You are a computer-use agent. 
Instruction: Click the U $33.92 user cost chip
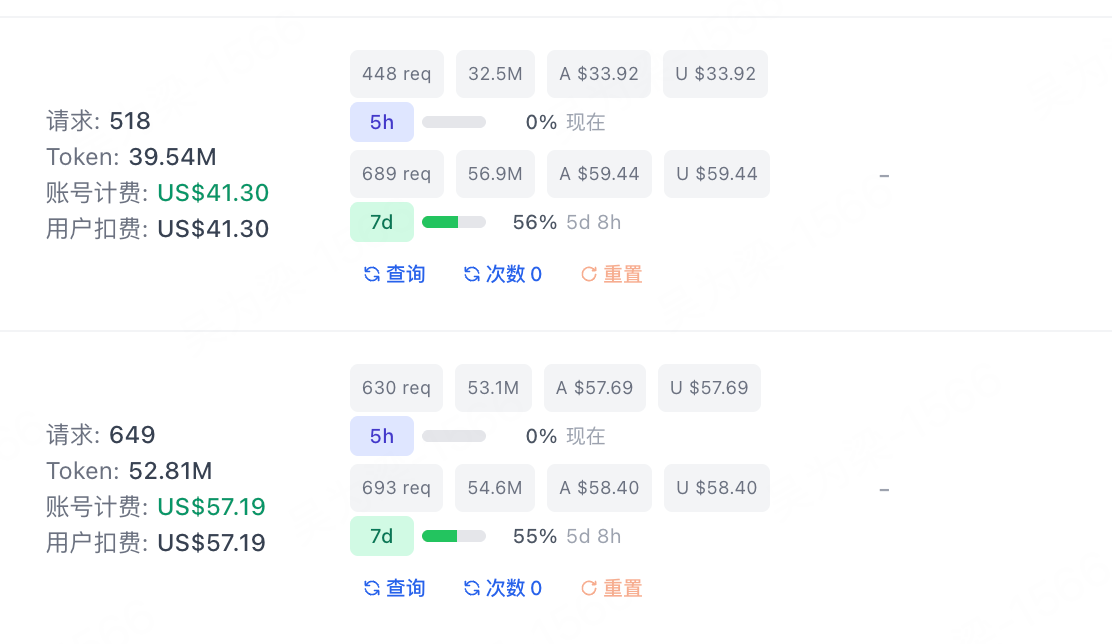point(715,74)
